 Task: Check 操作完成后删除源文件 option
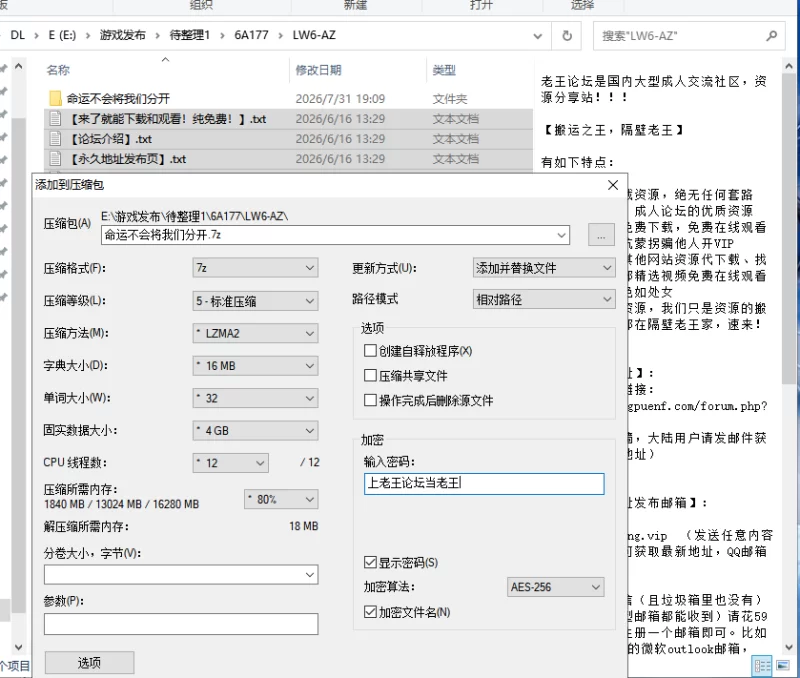pyautogui.click(x=370, y=400)
